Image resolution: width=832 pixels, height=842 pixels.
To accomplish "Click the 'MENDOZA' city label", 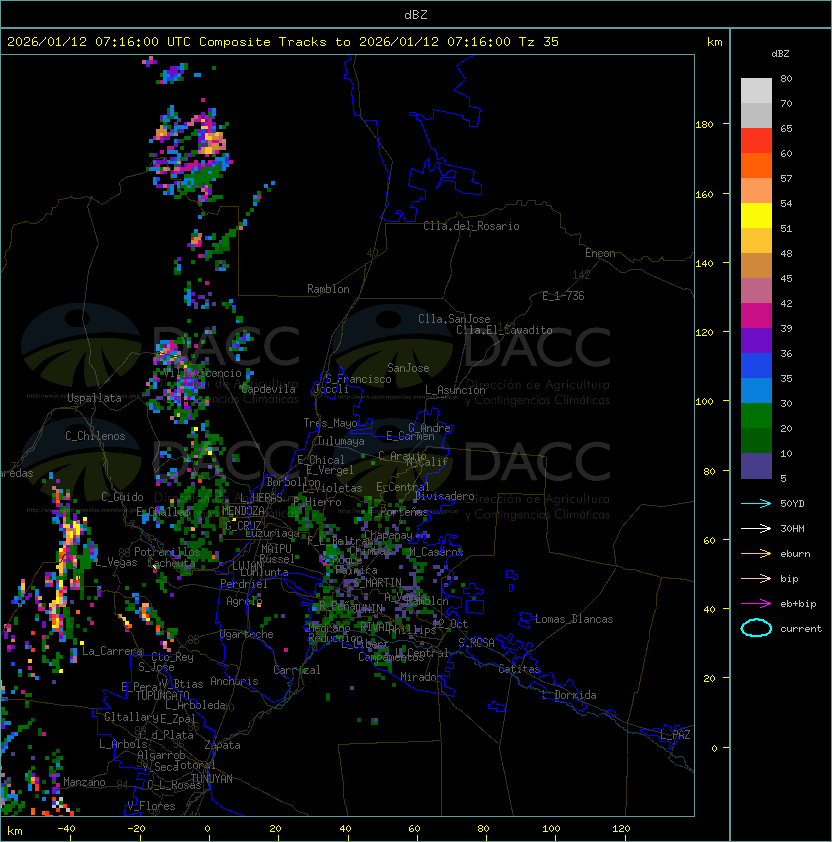I will 243,511.
